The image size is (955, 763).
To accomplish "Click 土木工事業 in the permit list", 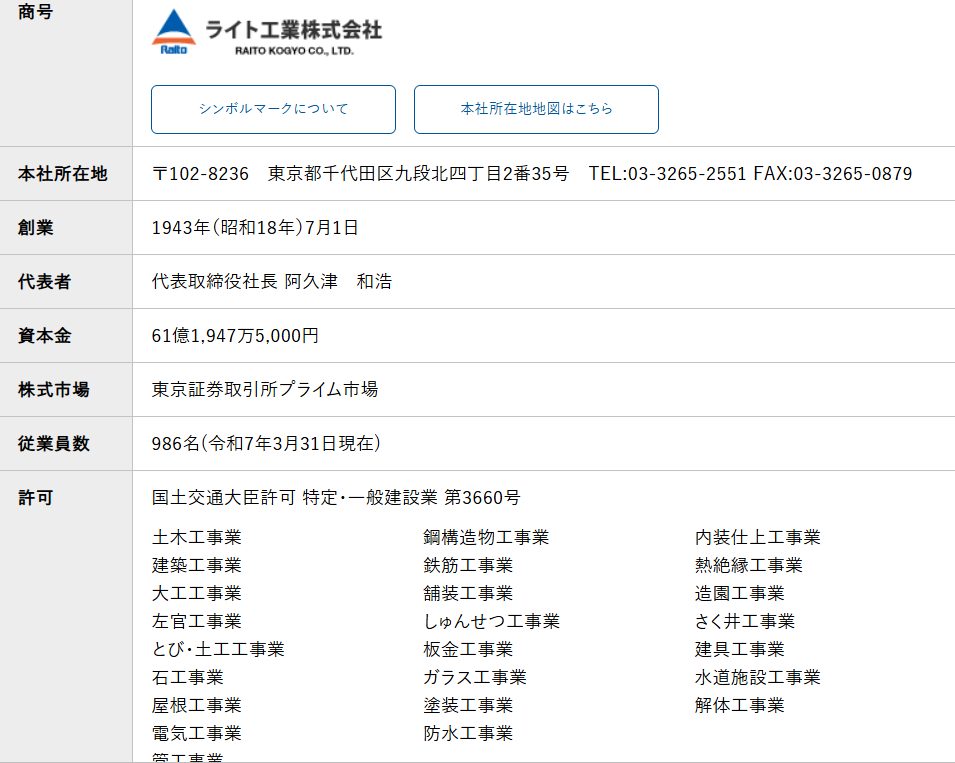I will click(197, 538).
